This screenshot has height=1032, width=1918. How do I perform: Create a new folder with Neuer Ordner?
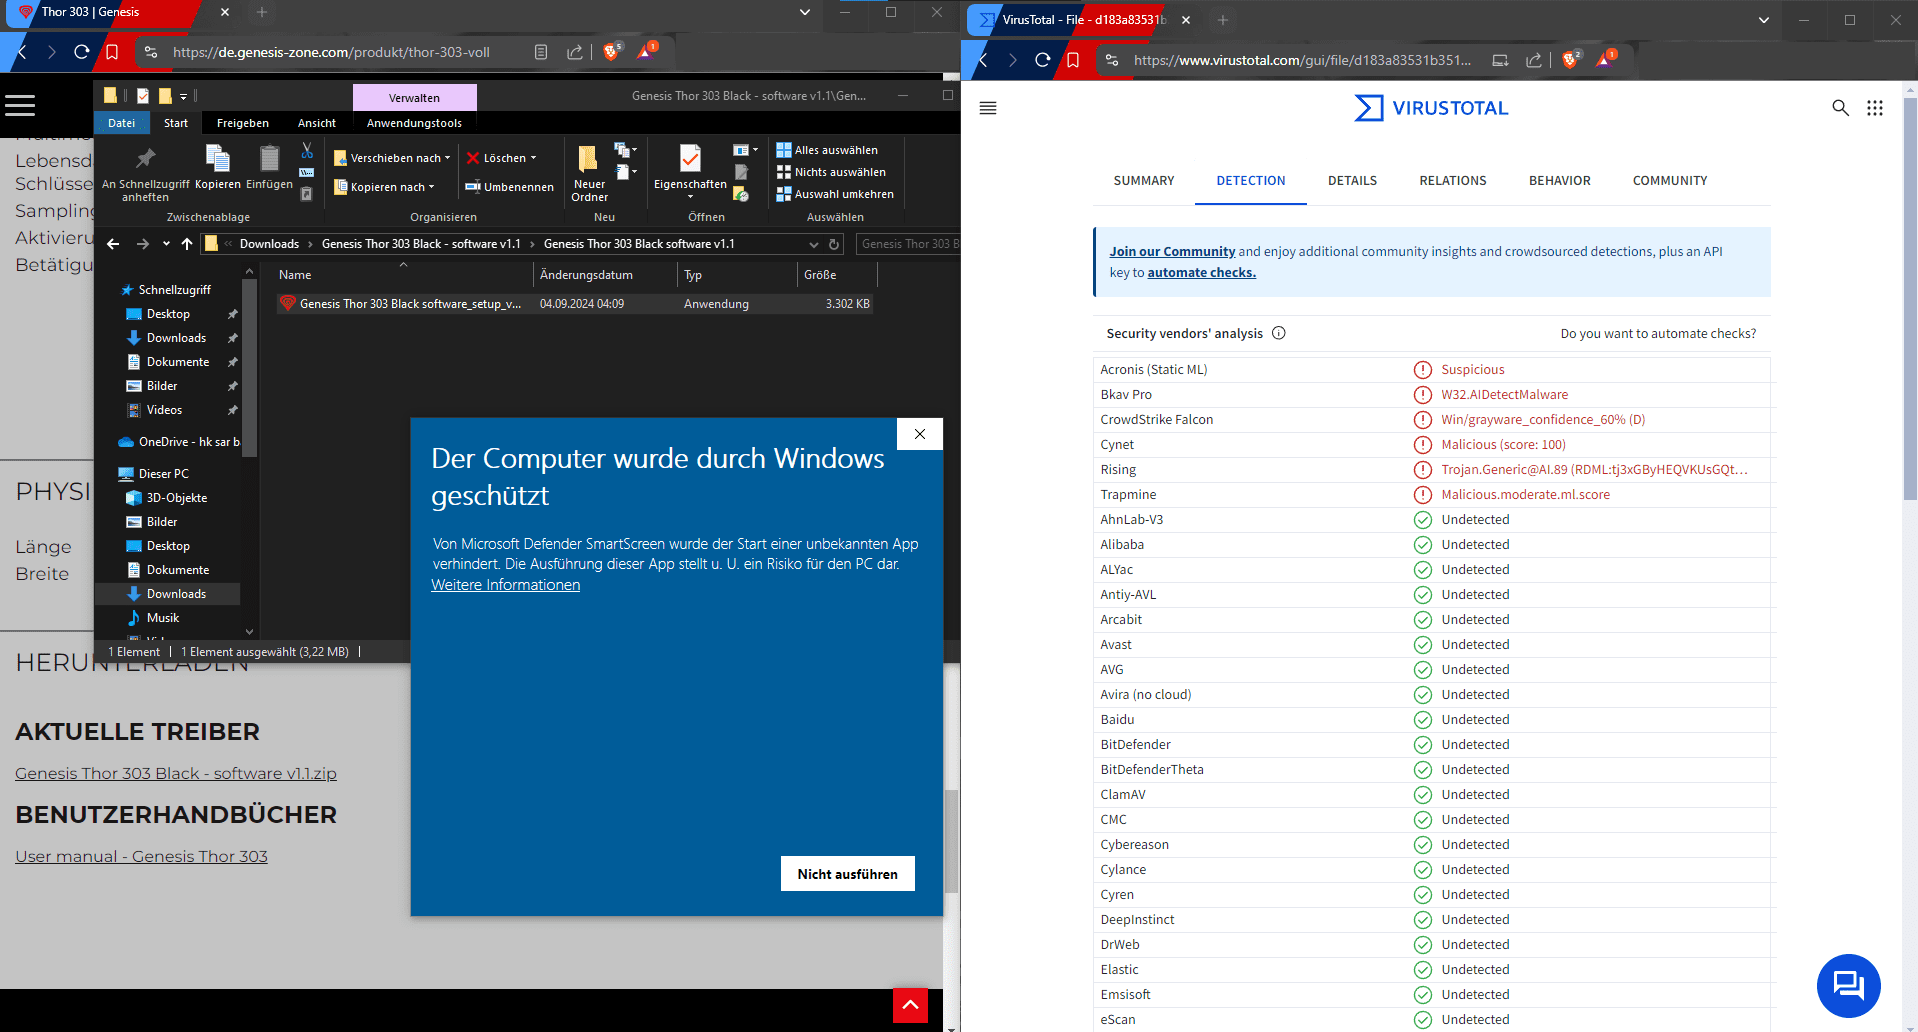pos(589,173)
